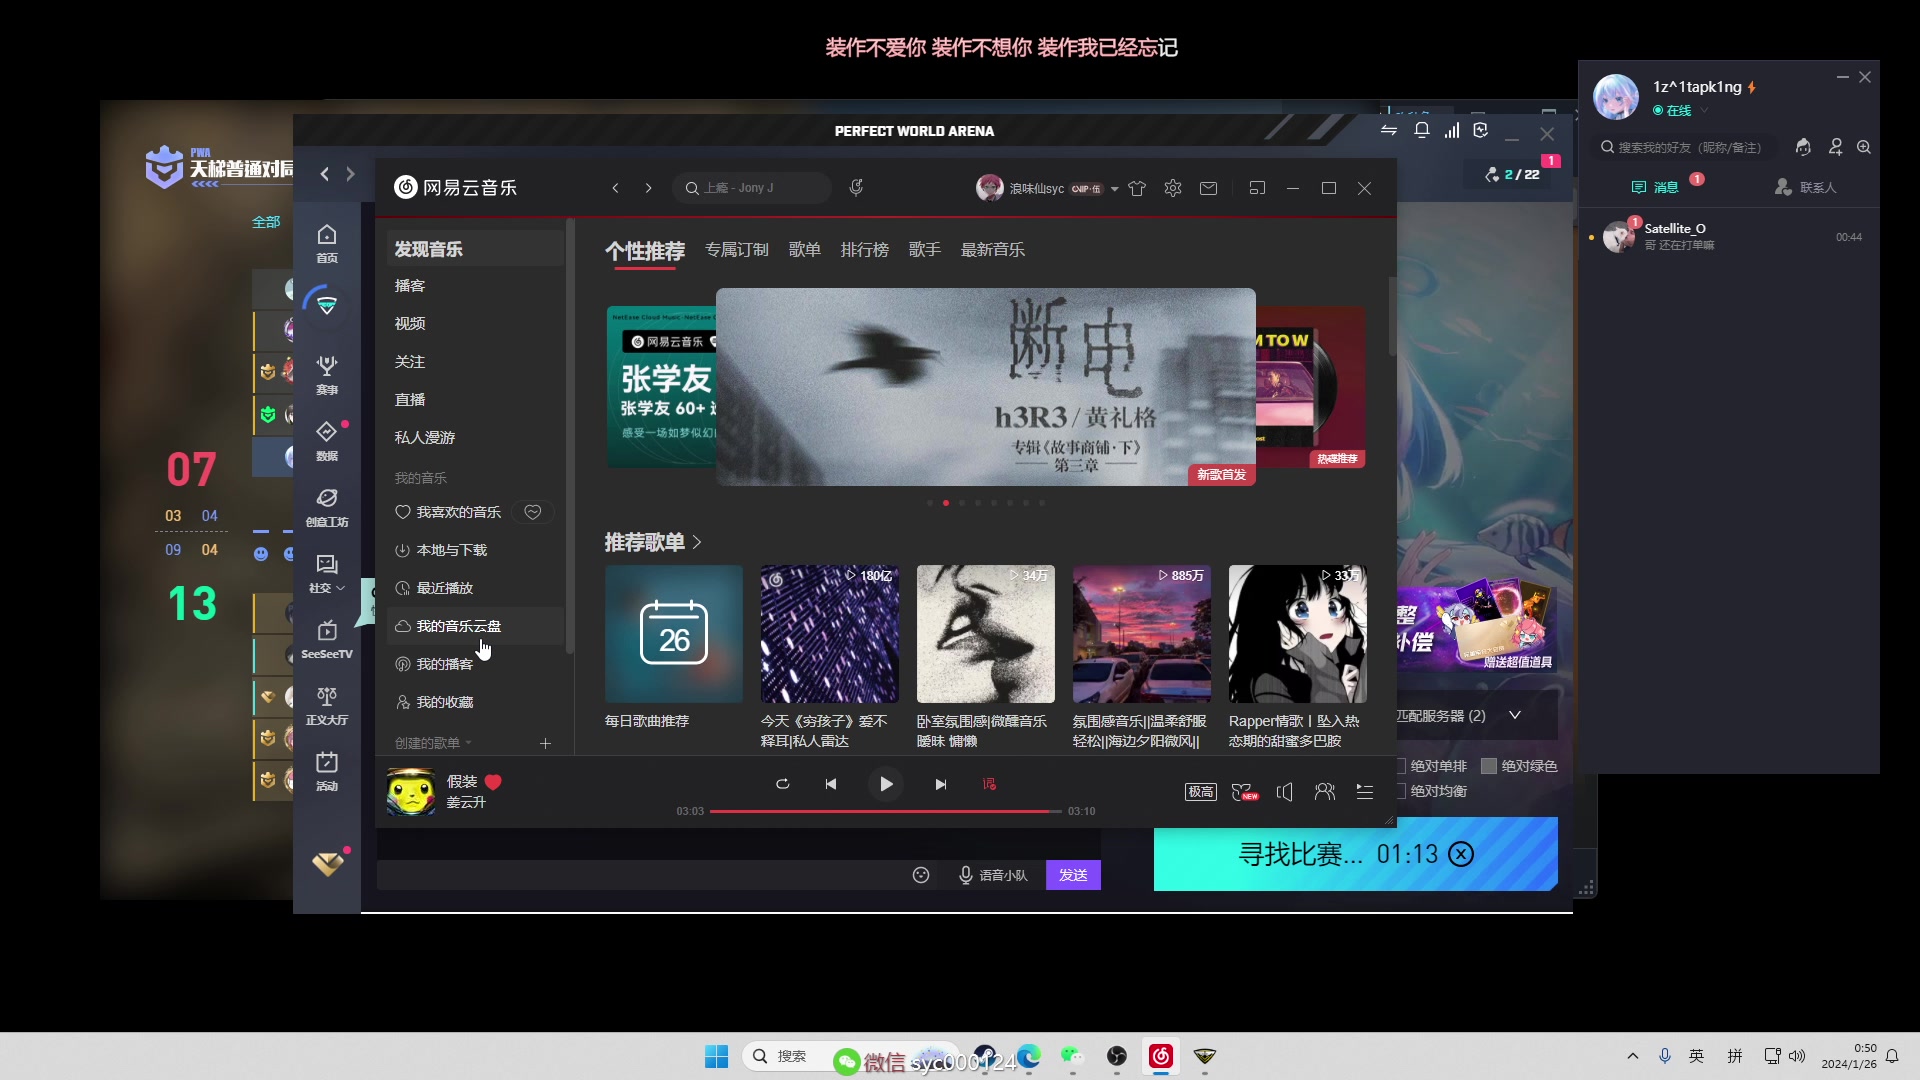This screenshot has height=1080, width=1920.
Task: Skip to the next track
Action: [941, 784]
